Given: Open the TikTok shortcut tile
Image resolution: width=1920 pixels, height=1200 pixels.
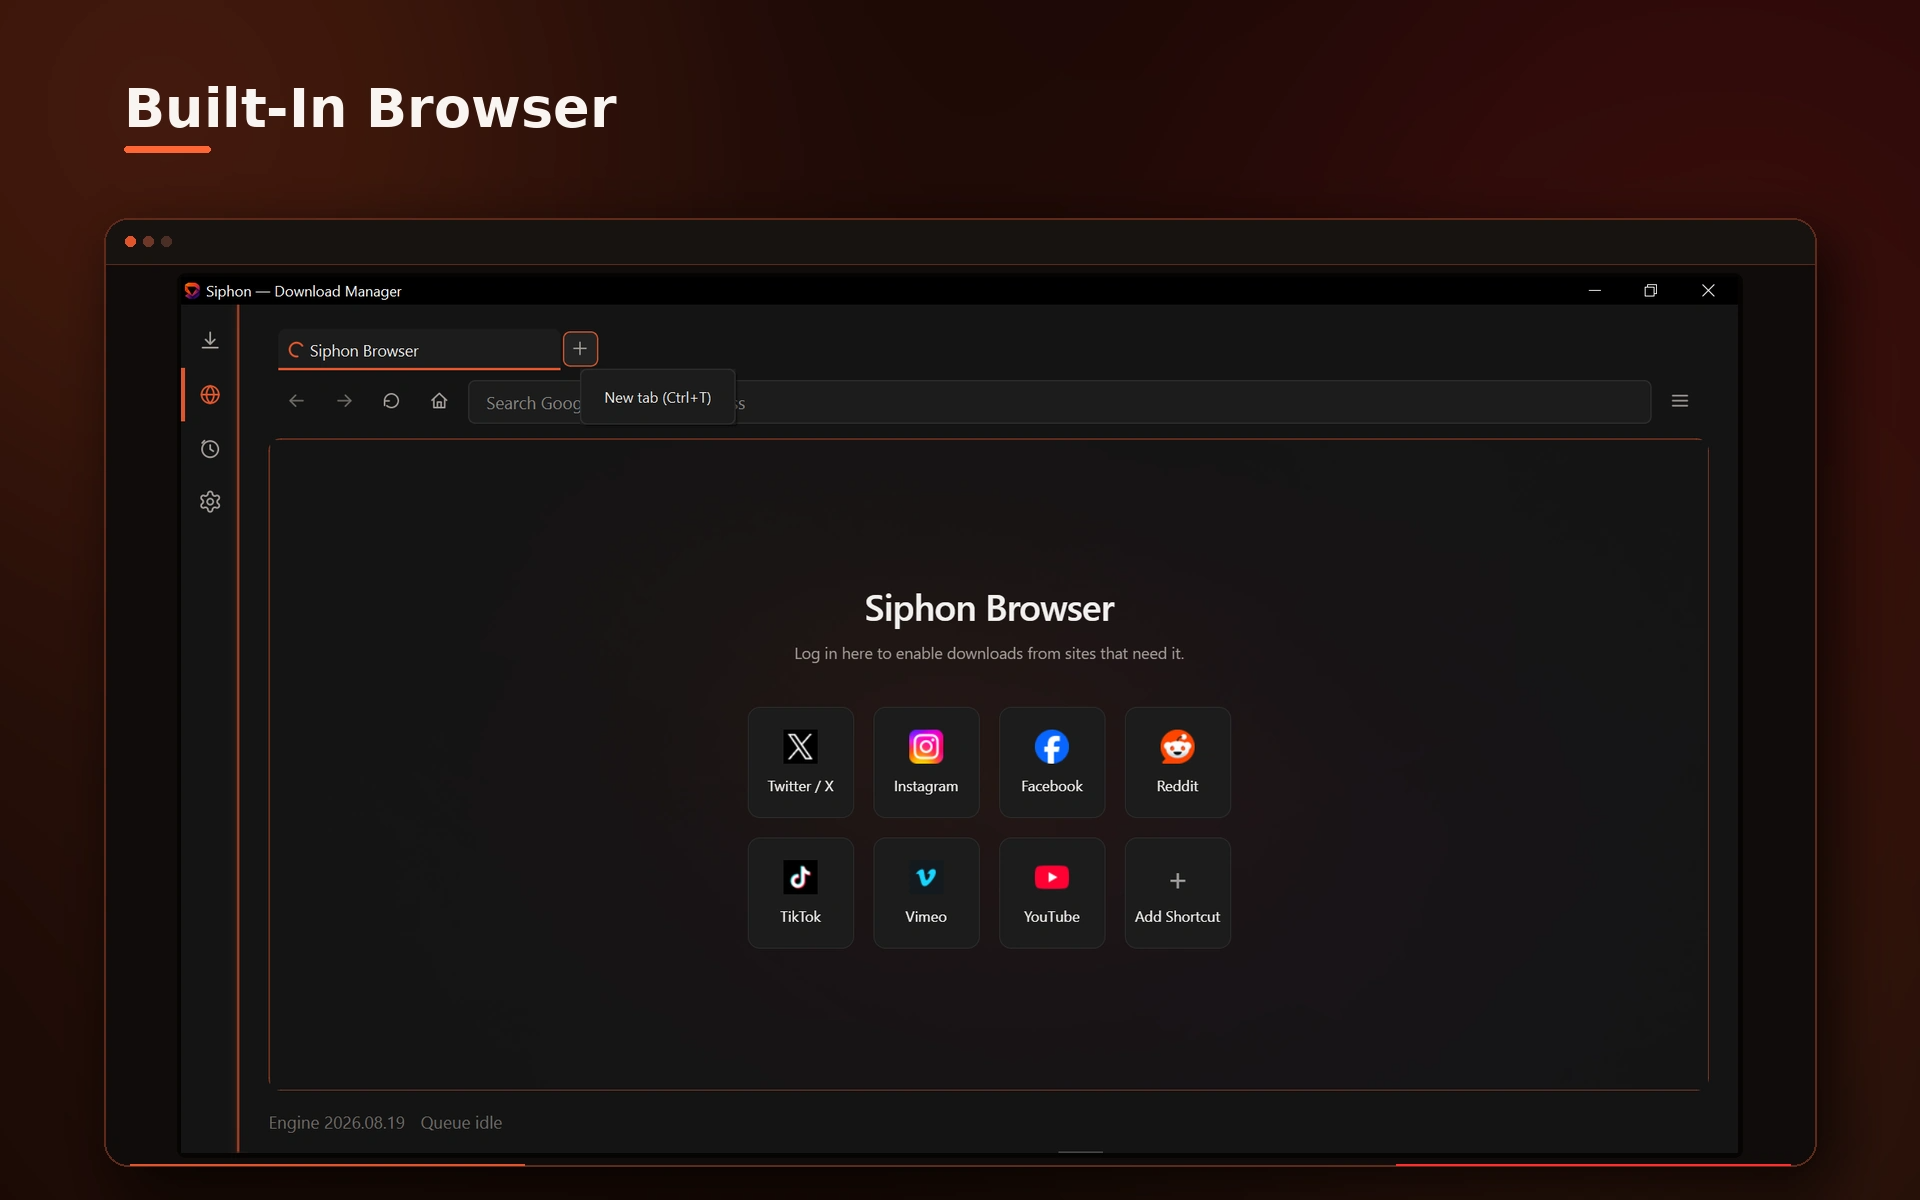Looking at the screenshot, I should coord(800,893).
